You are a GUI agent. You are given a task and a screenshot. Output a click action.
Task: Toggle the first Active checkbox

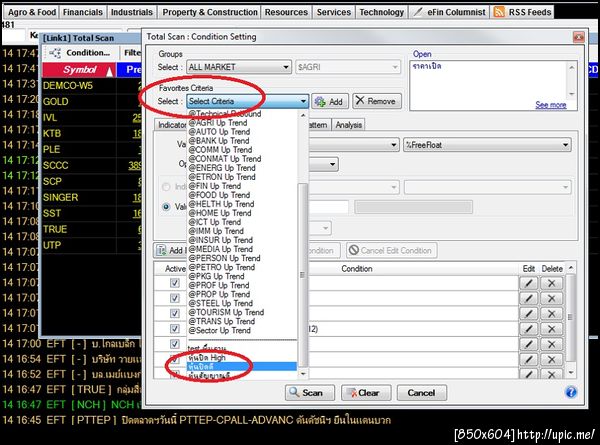[175, 283]
